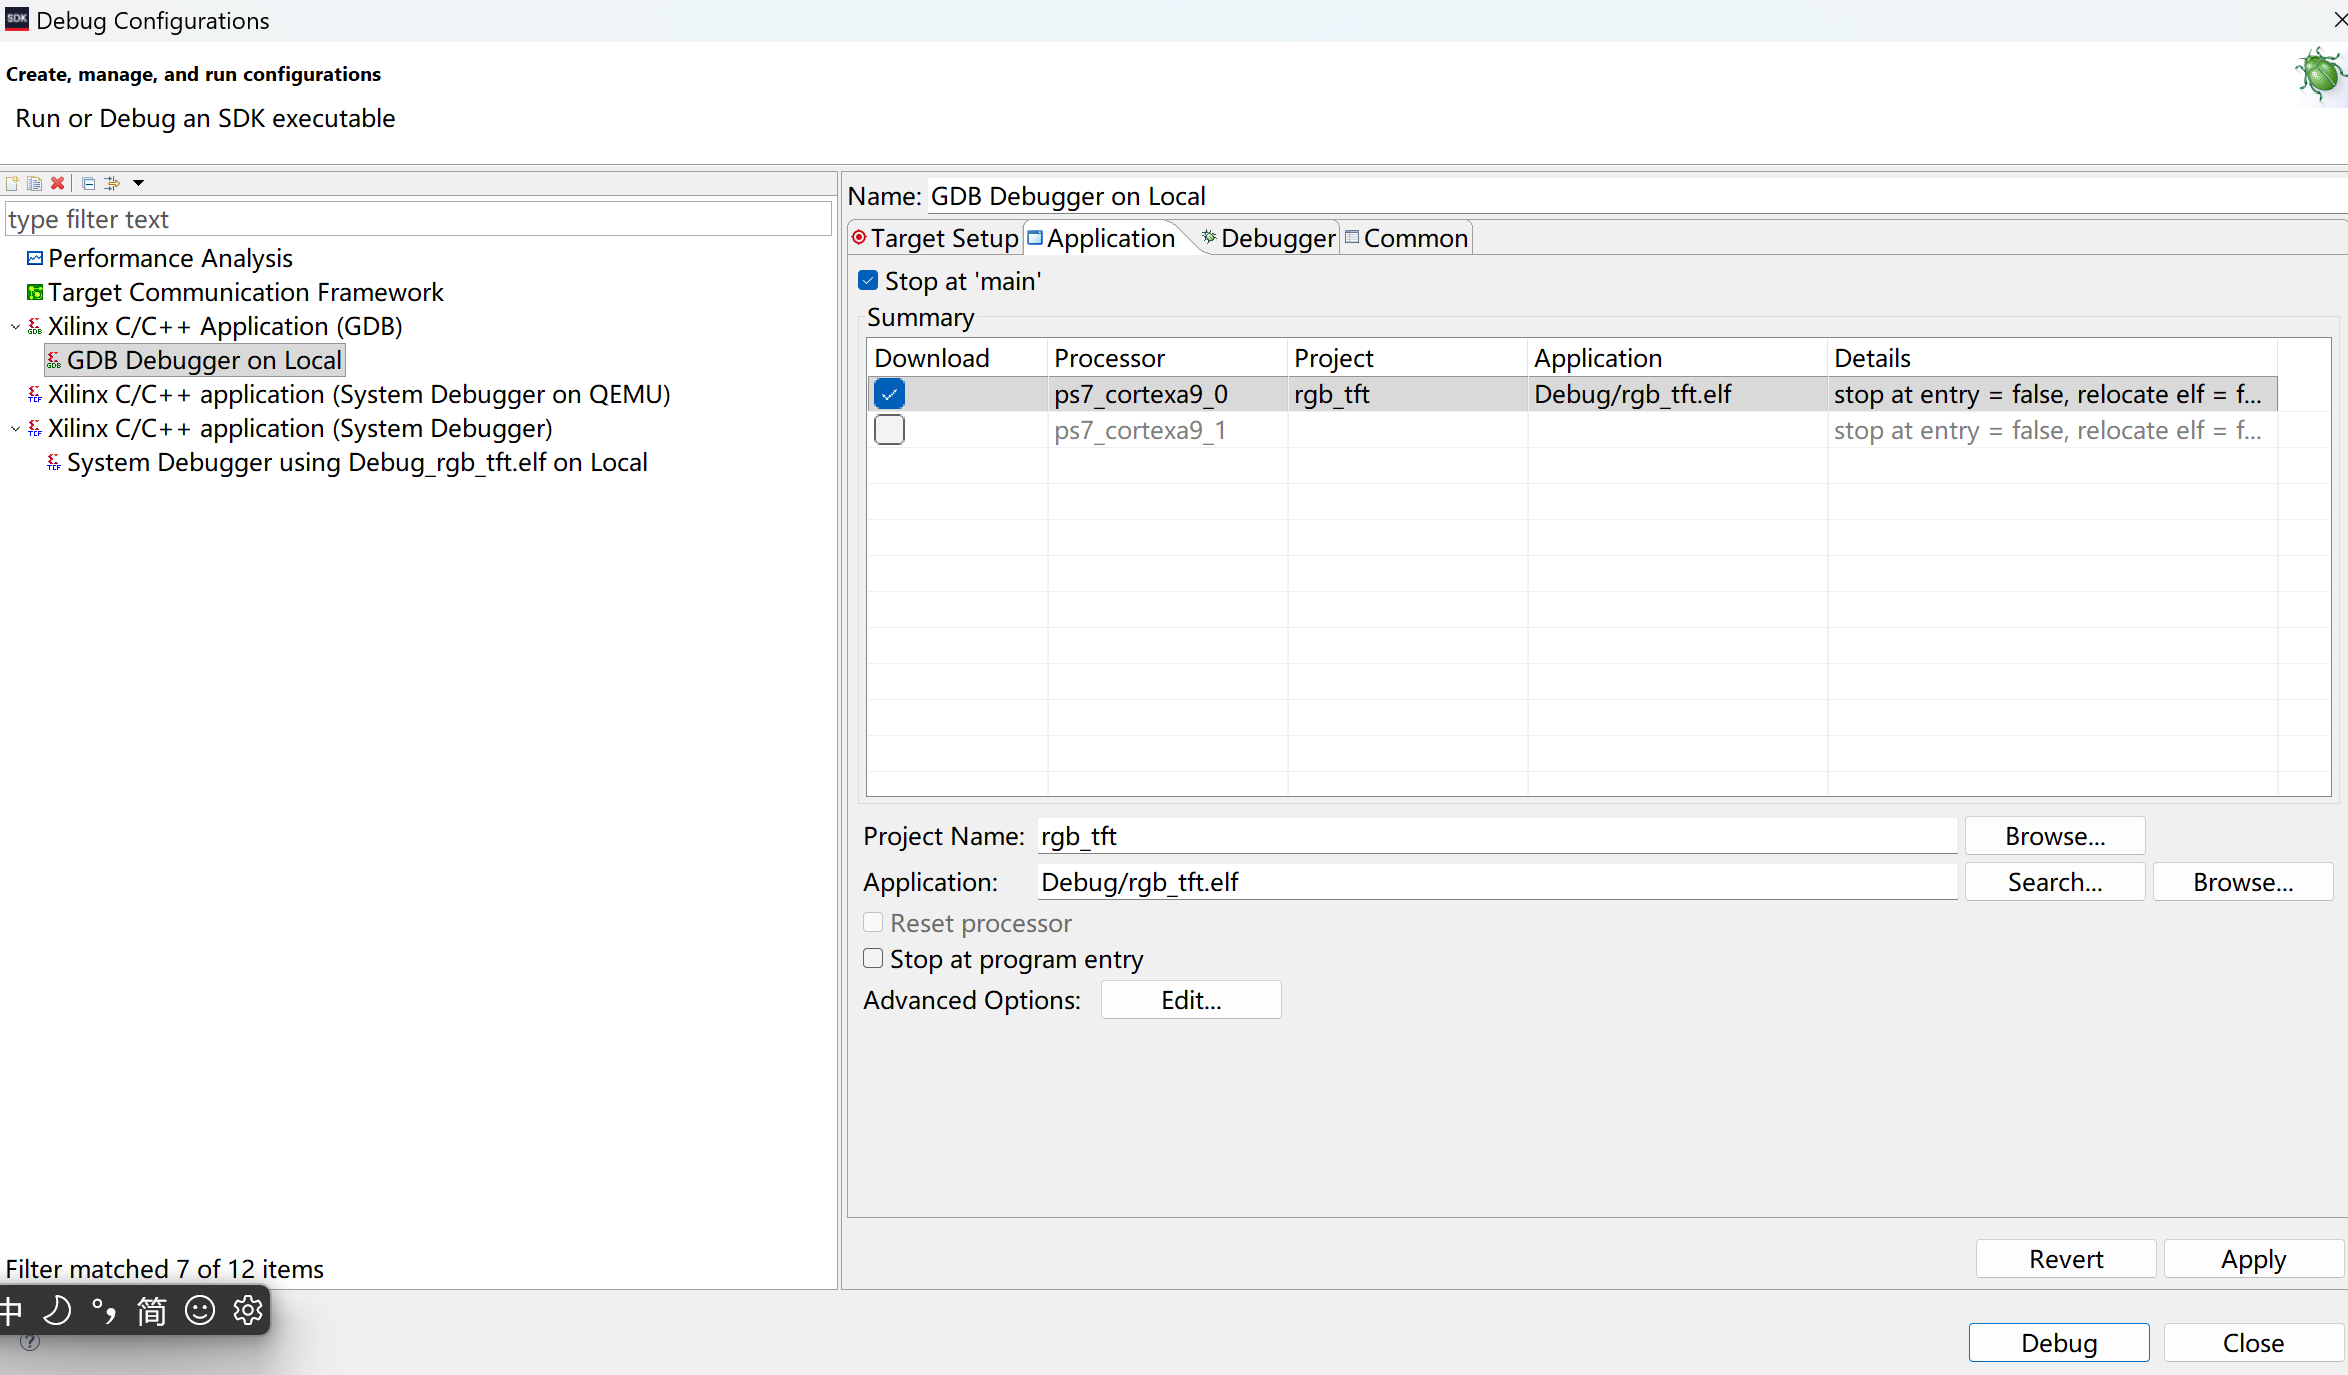This screenshot has width=2348, height=1375.
Task: Click the Application column header in Summary
Action: coord(1677,358)
